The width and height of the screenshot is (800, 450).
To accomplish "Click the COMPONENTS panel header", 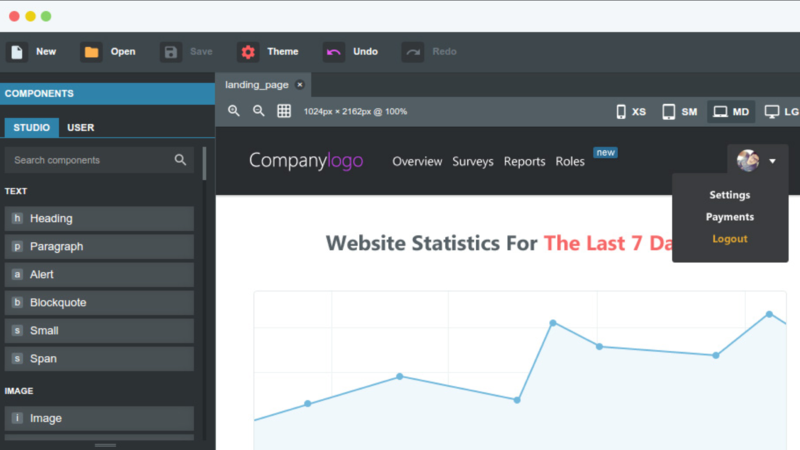I will click(x=107, y=94).
